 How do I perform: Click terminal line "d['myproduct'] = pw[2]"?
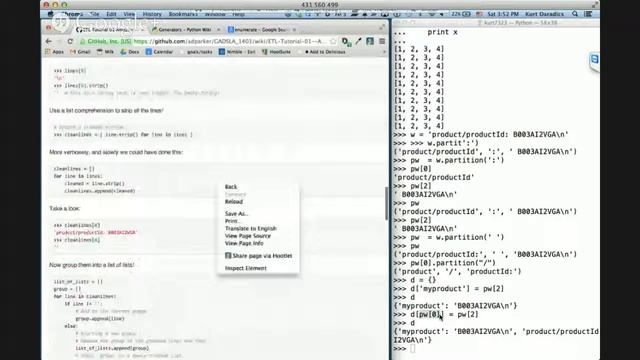(x=457, y=289)
